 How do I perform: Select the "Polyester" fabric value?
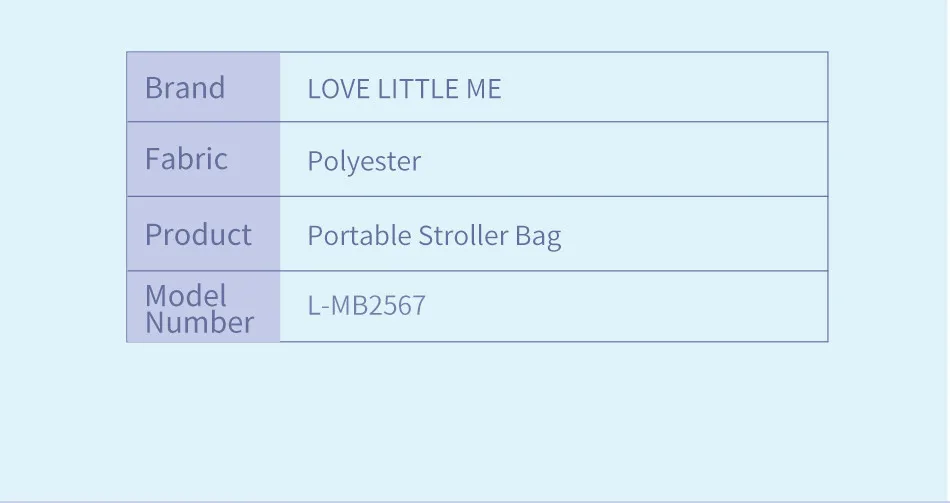point(364,161)
